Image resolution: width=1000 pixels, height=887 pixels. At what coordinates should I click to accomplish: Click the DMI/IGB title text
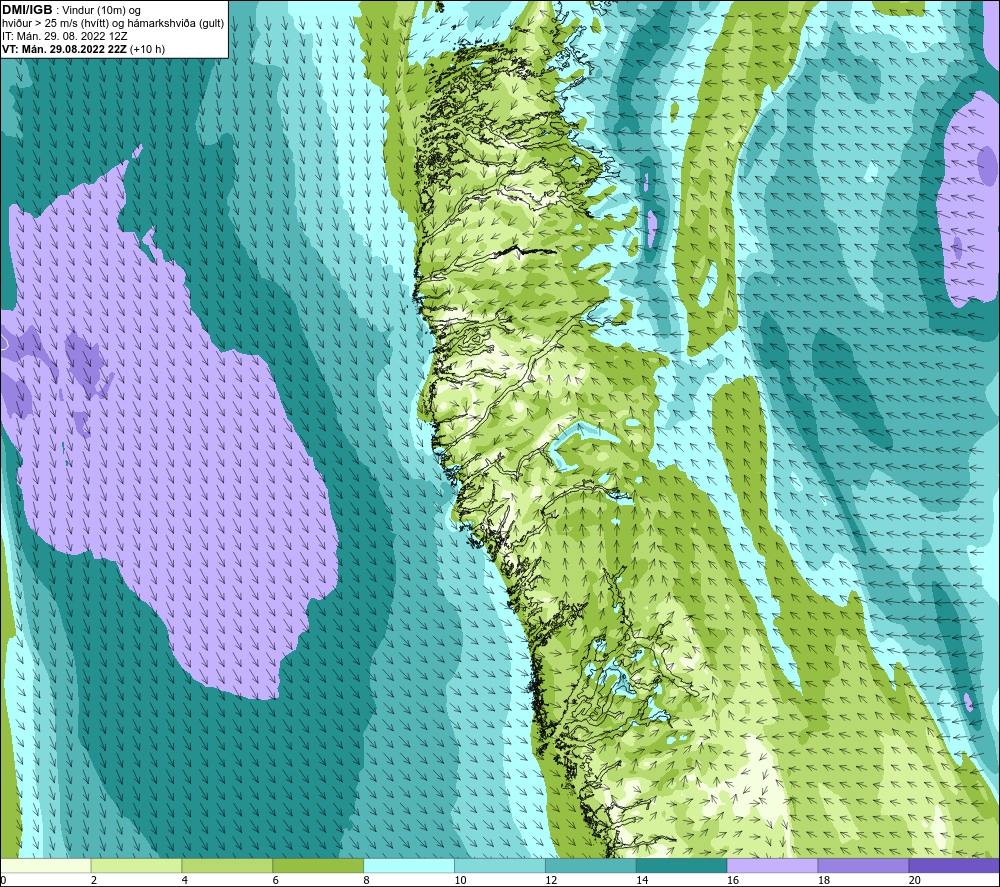coord(27,10)
